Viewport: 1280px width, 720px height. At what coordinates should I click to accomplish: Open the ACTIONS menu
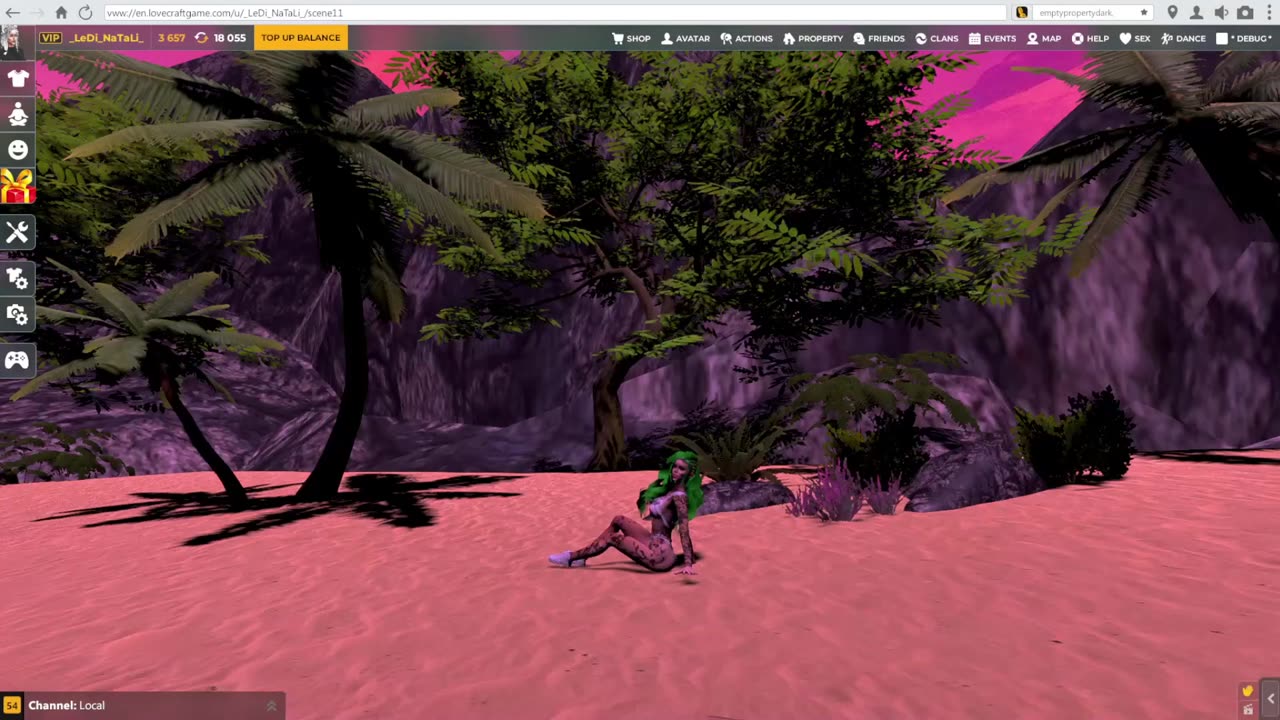point(746,38)
